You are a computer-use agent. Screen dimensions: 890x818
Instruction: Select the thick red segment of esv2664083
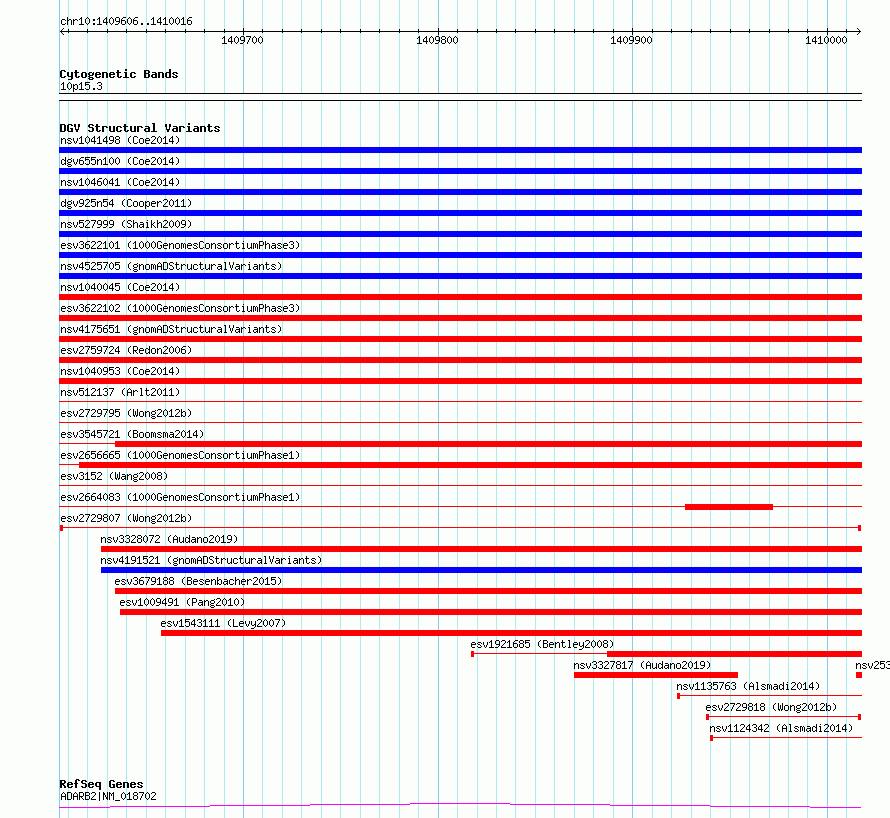pos(729,507)
